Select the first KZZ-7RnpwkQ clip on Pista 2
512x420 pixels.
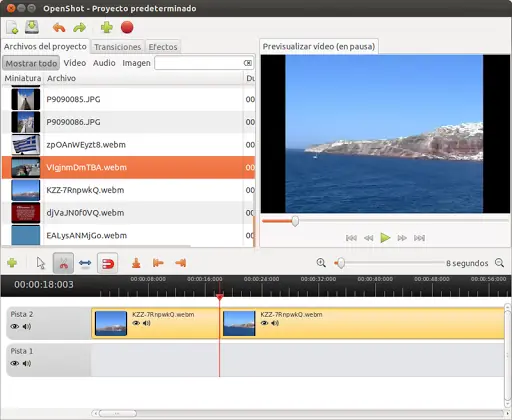click(155, 323)
